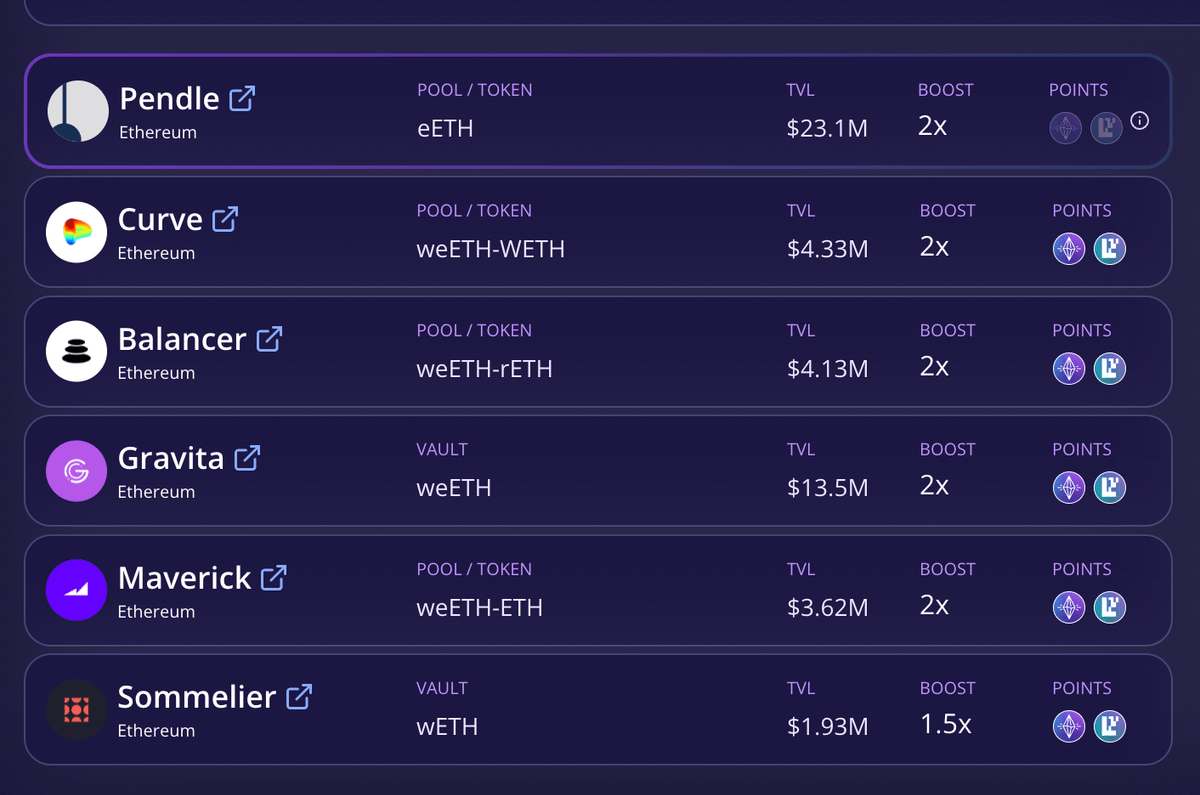Open the Balancer external link icon

[269, 338]
